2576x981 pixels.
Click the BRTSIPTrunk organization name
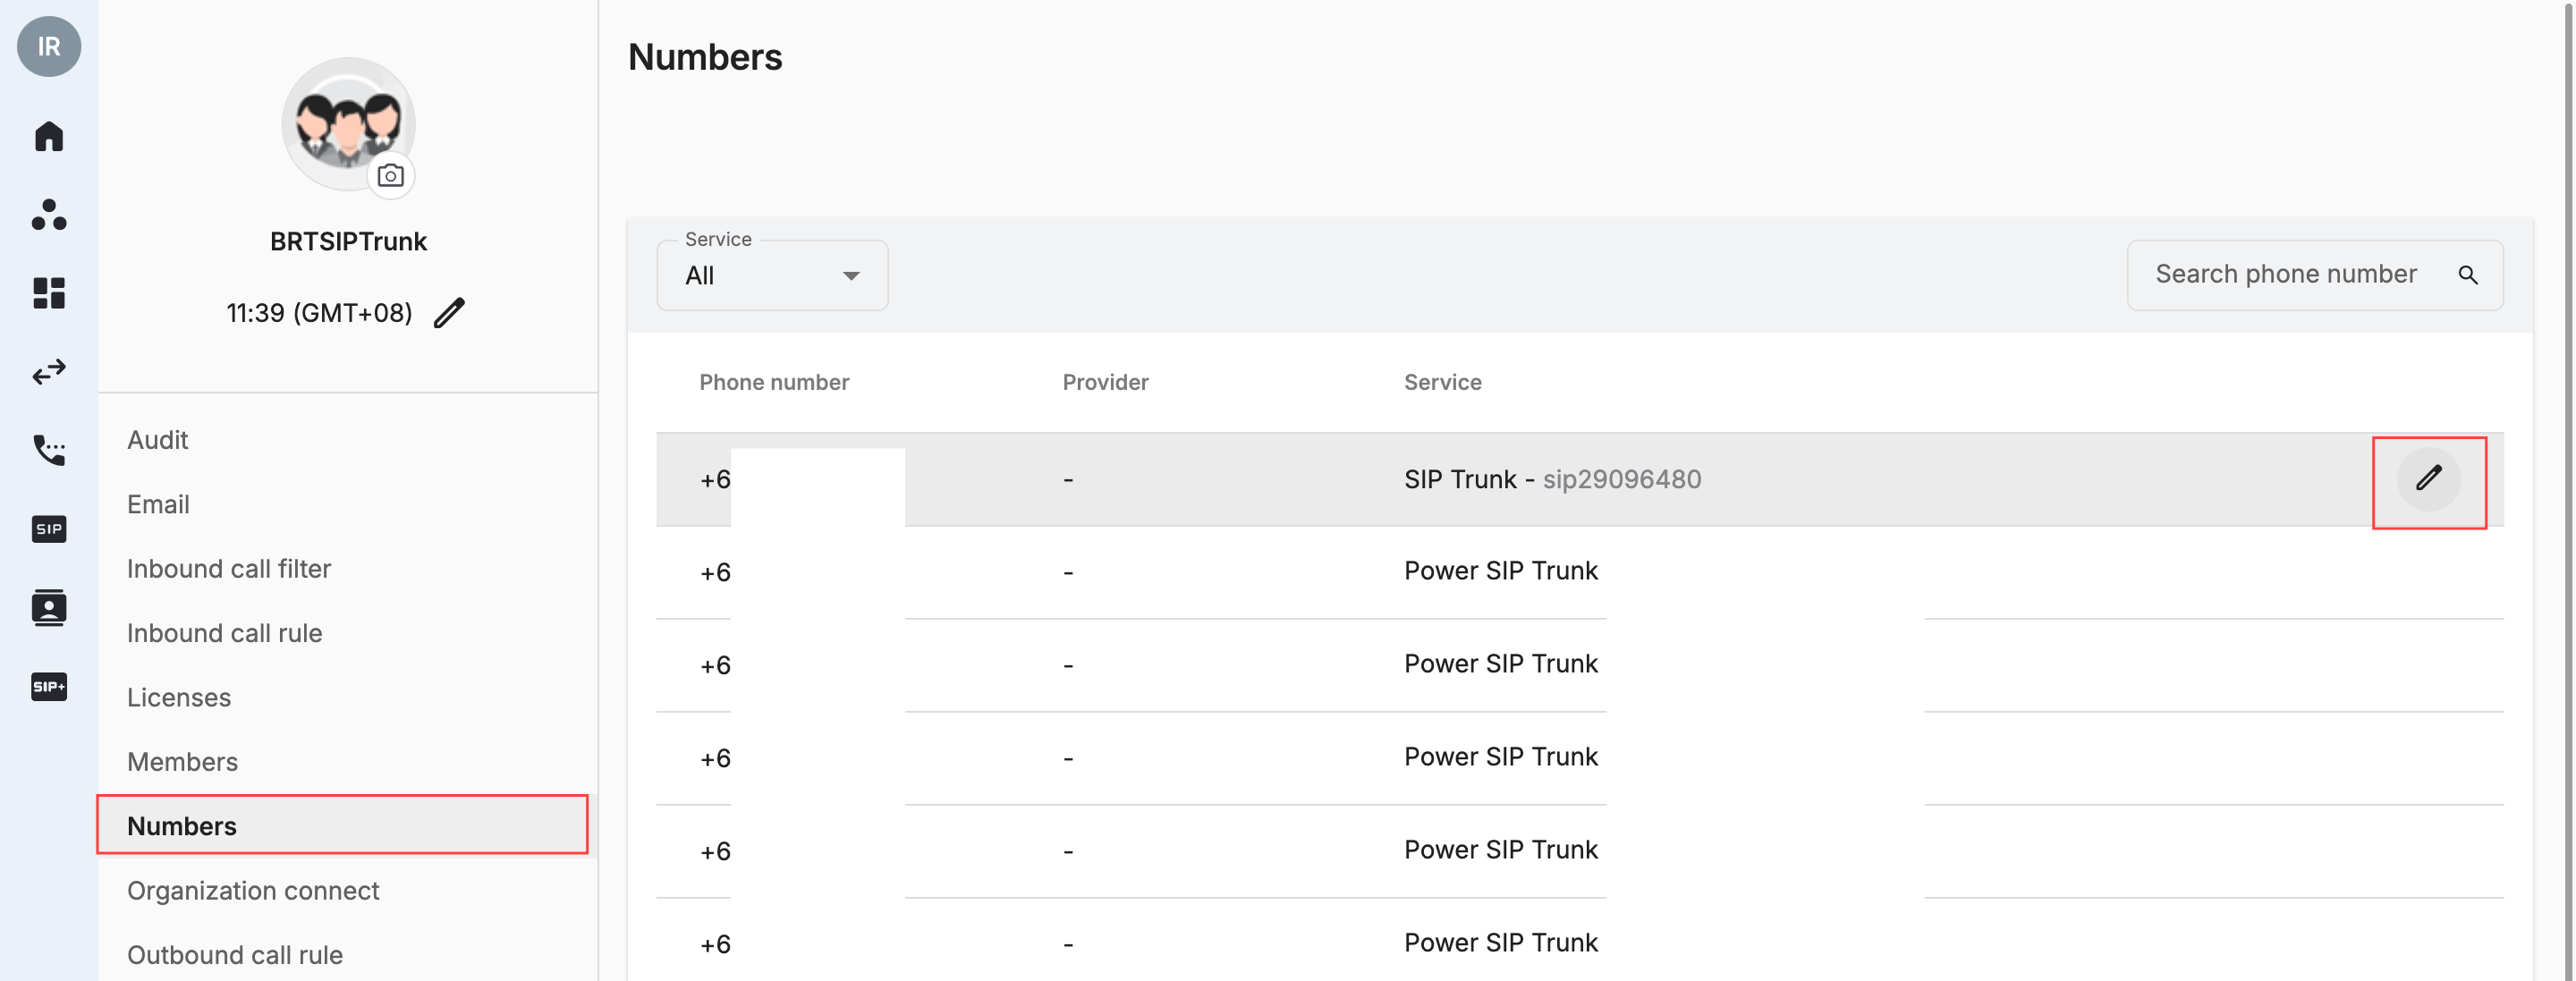pos(348,241)
